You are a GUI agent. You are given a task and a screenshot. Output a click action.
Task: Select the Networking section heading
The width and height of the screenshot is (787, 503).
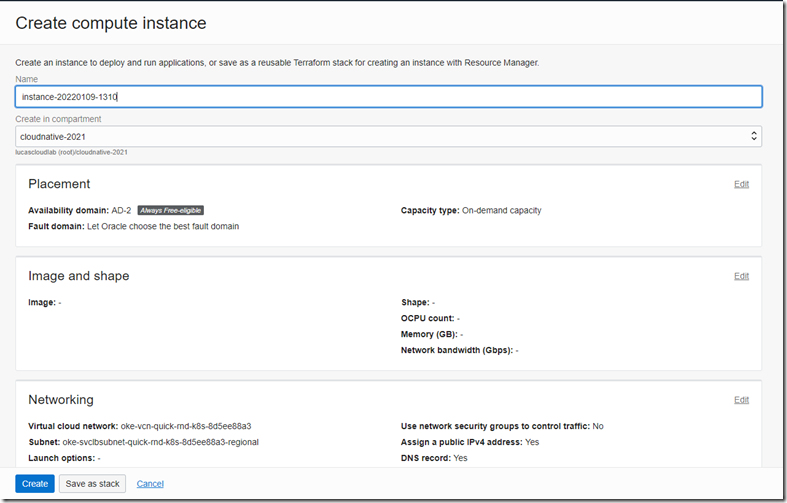point(61,400)
